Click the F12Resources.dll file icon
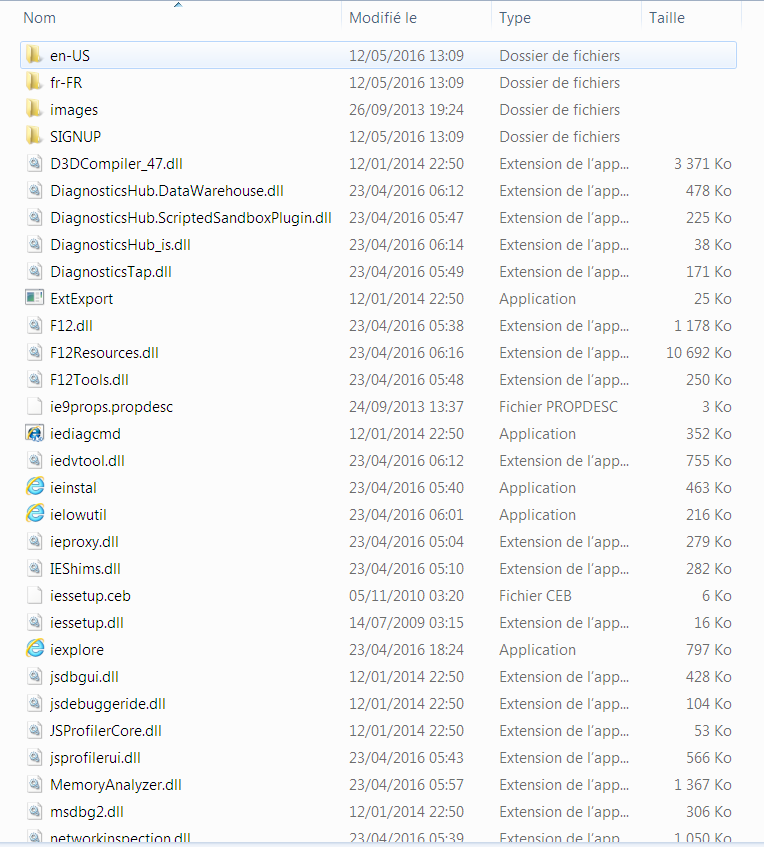The height and width of the screenshot is (847, 764). [x=35, y=352]
